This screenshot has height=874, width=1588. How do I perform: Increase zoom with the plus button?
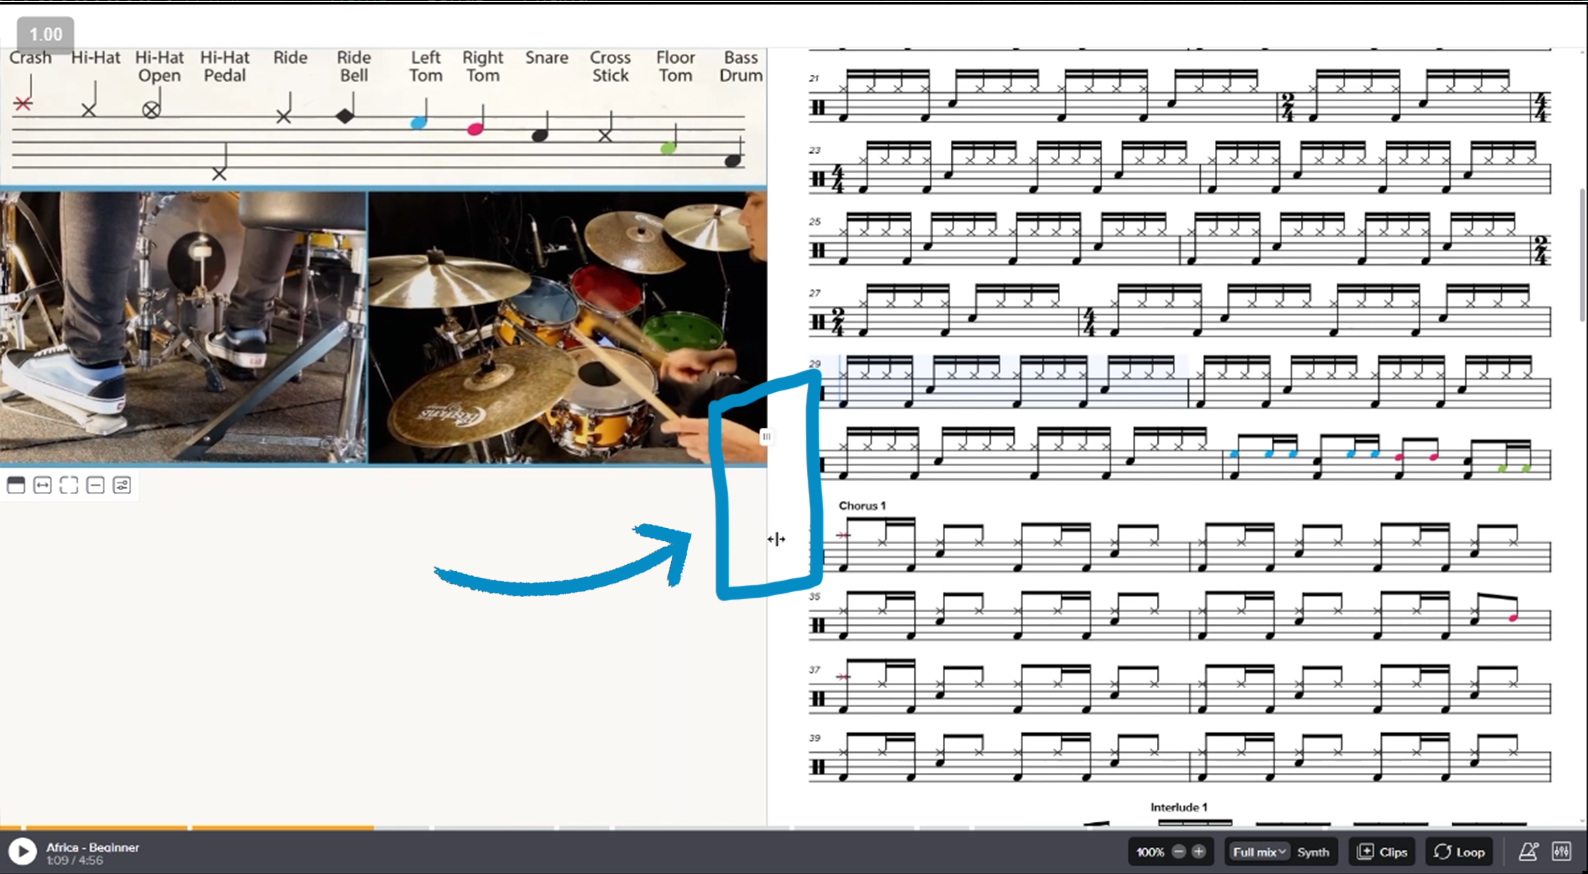tap(1199, 852)
